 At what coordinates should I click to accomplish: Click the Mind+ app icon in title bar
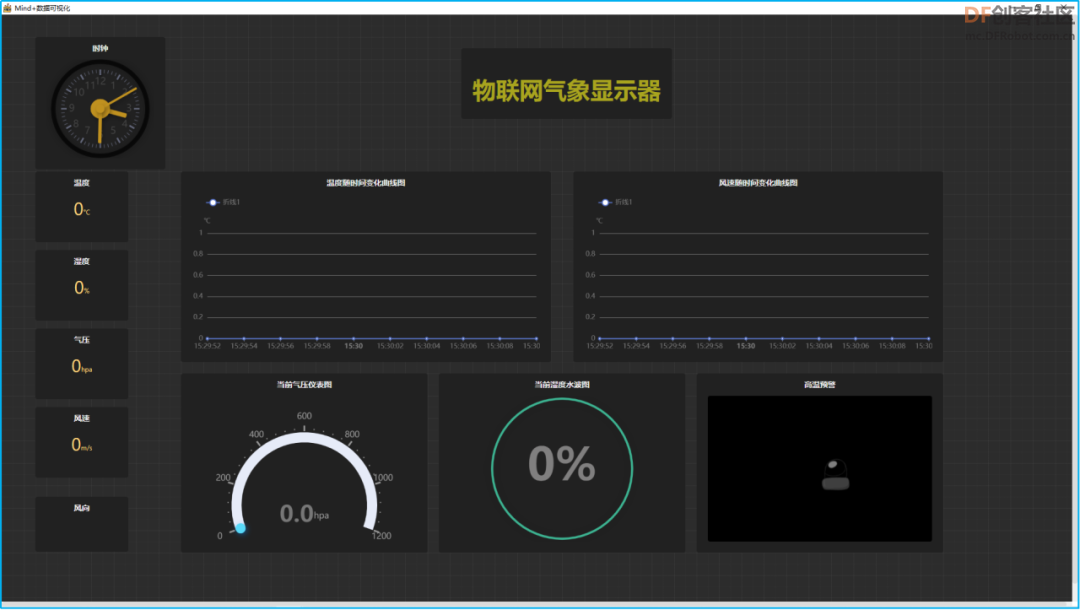click(7, 8)
